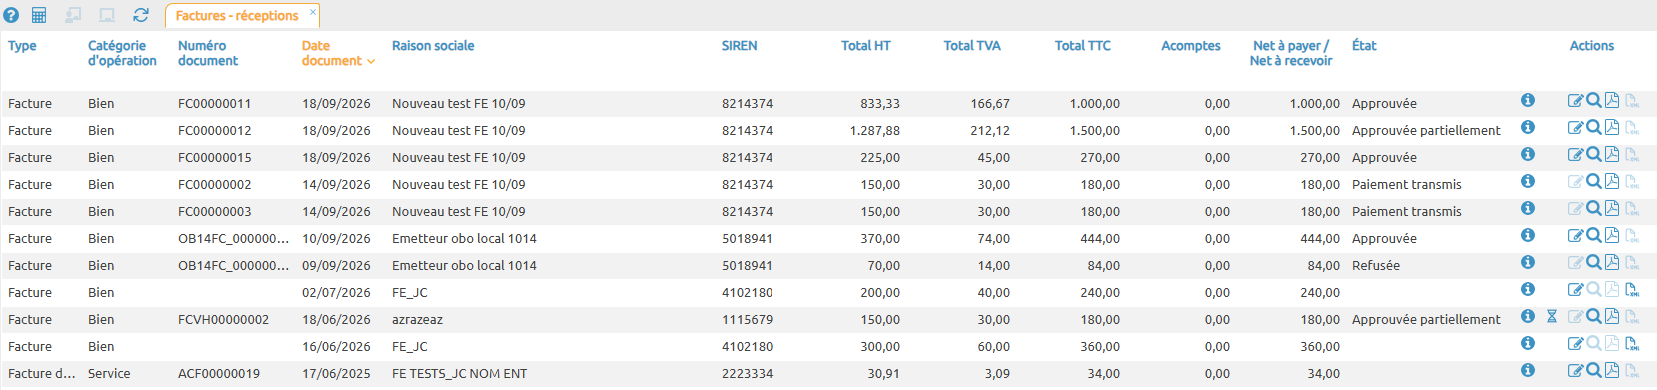Image resolution: width=1657 pixels, height=390 pixels.
Task: Sort by Total TVA header
Action: 972,46
